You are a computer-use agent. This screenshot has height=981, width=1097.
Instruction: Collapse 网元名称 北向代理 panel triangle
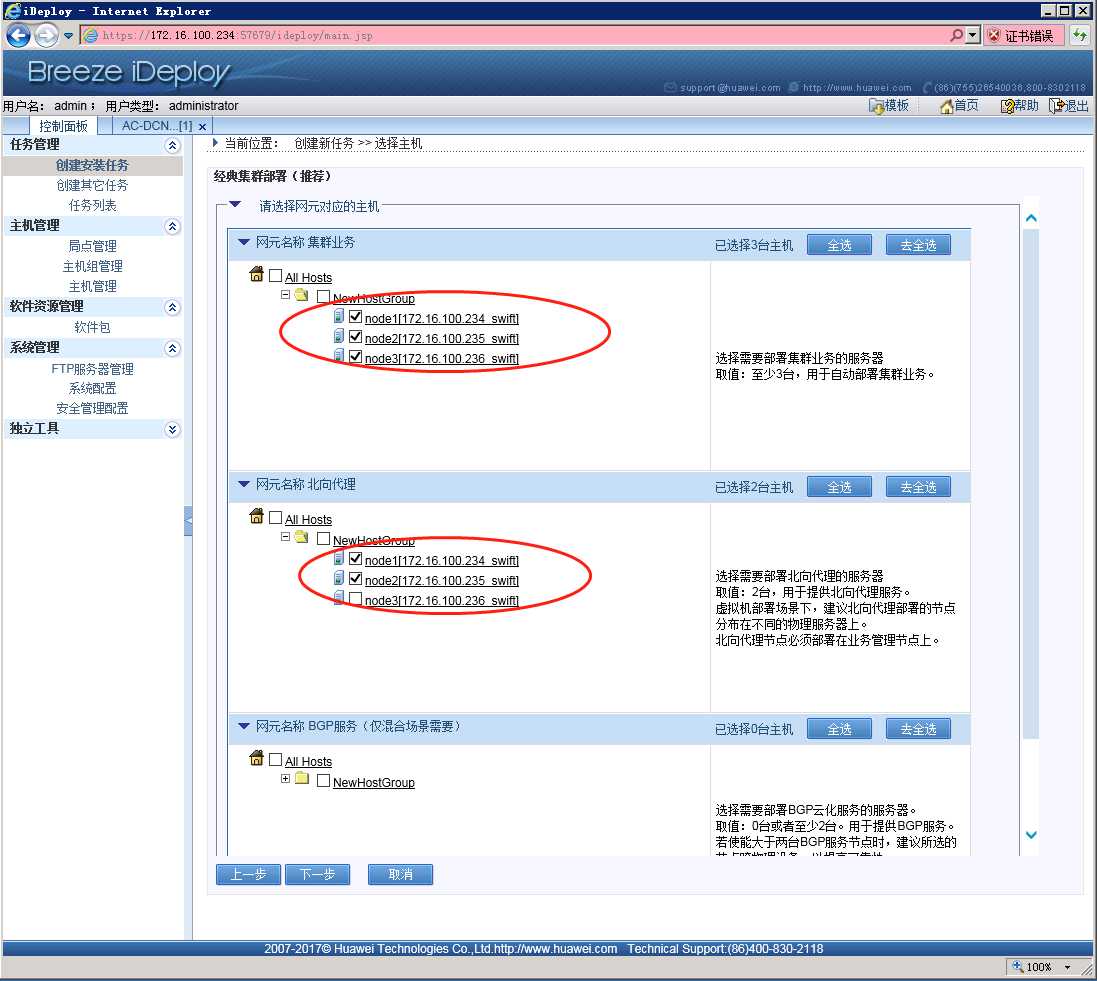(x=243, y=484)
